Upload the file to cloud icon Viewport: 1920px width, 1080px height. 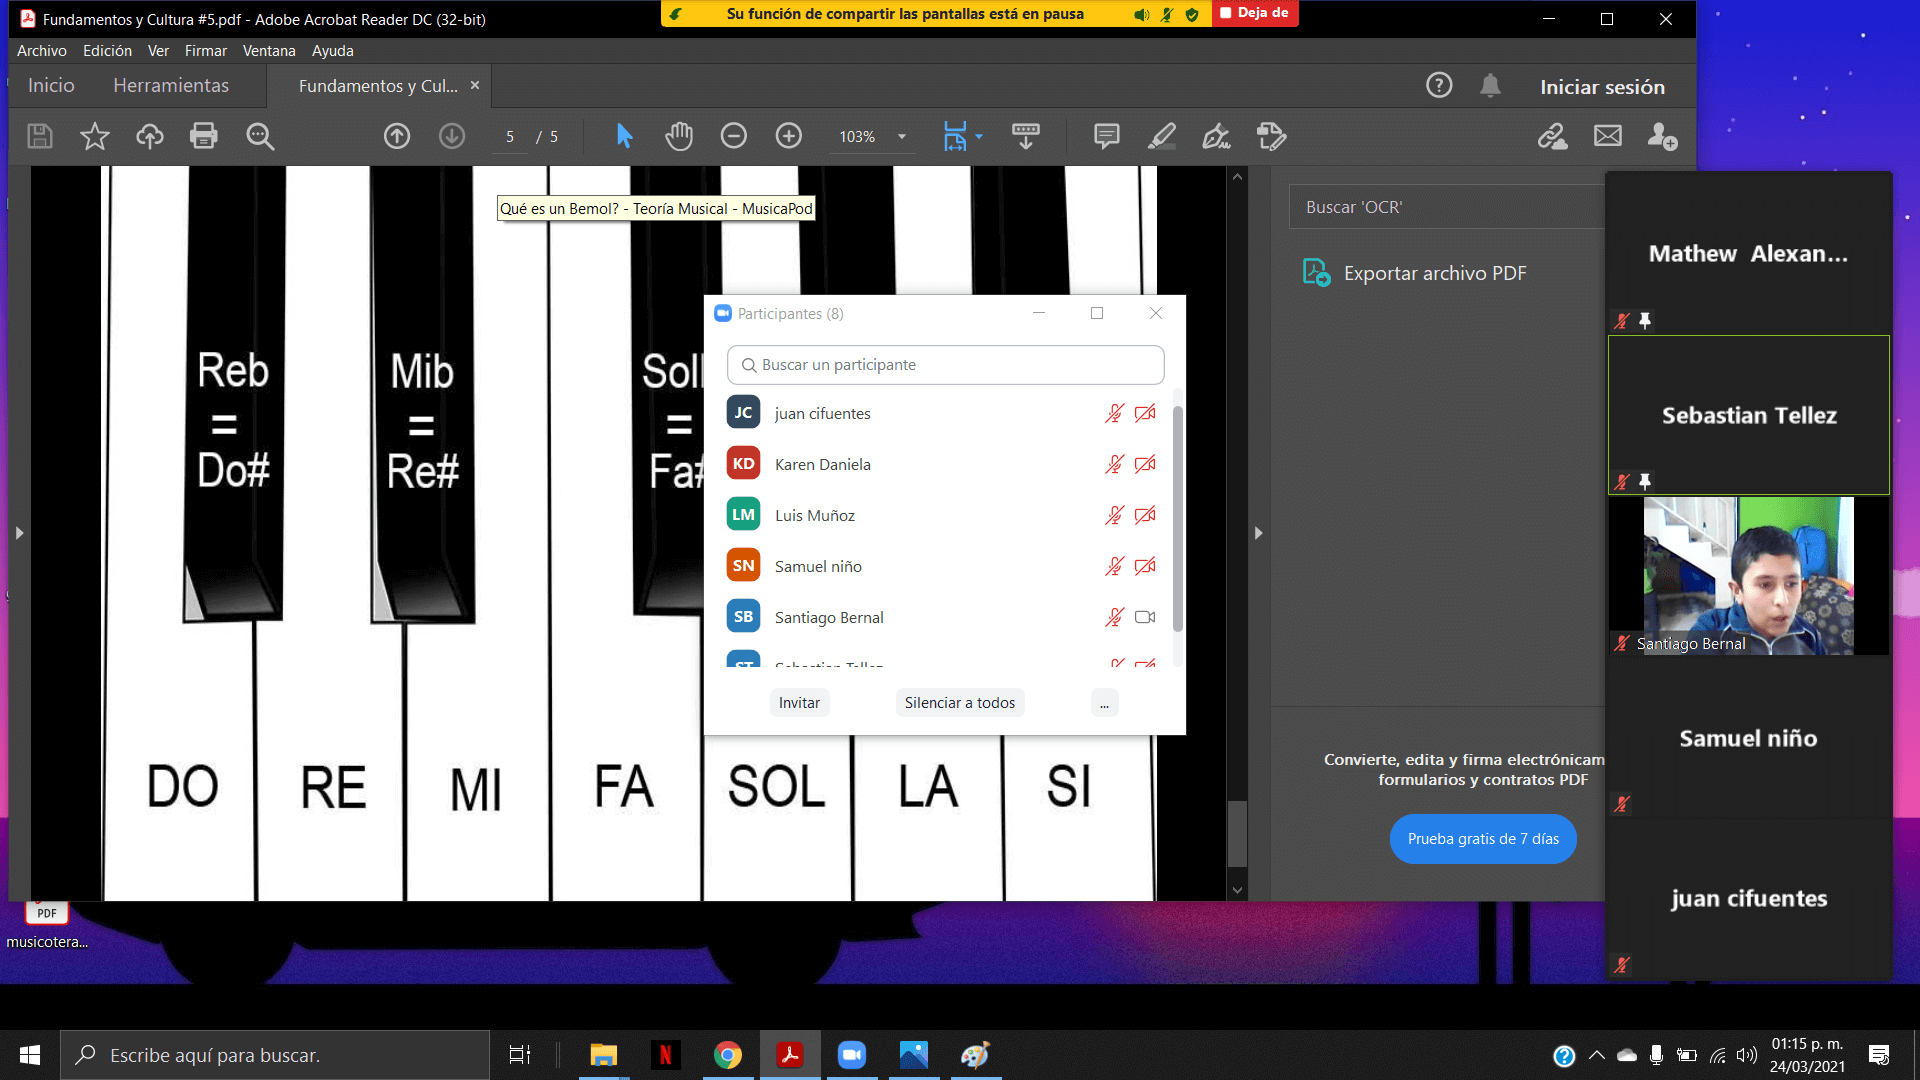150,136
